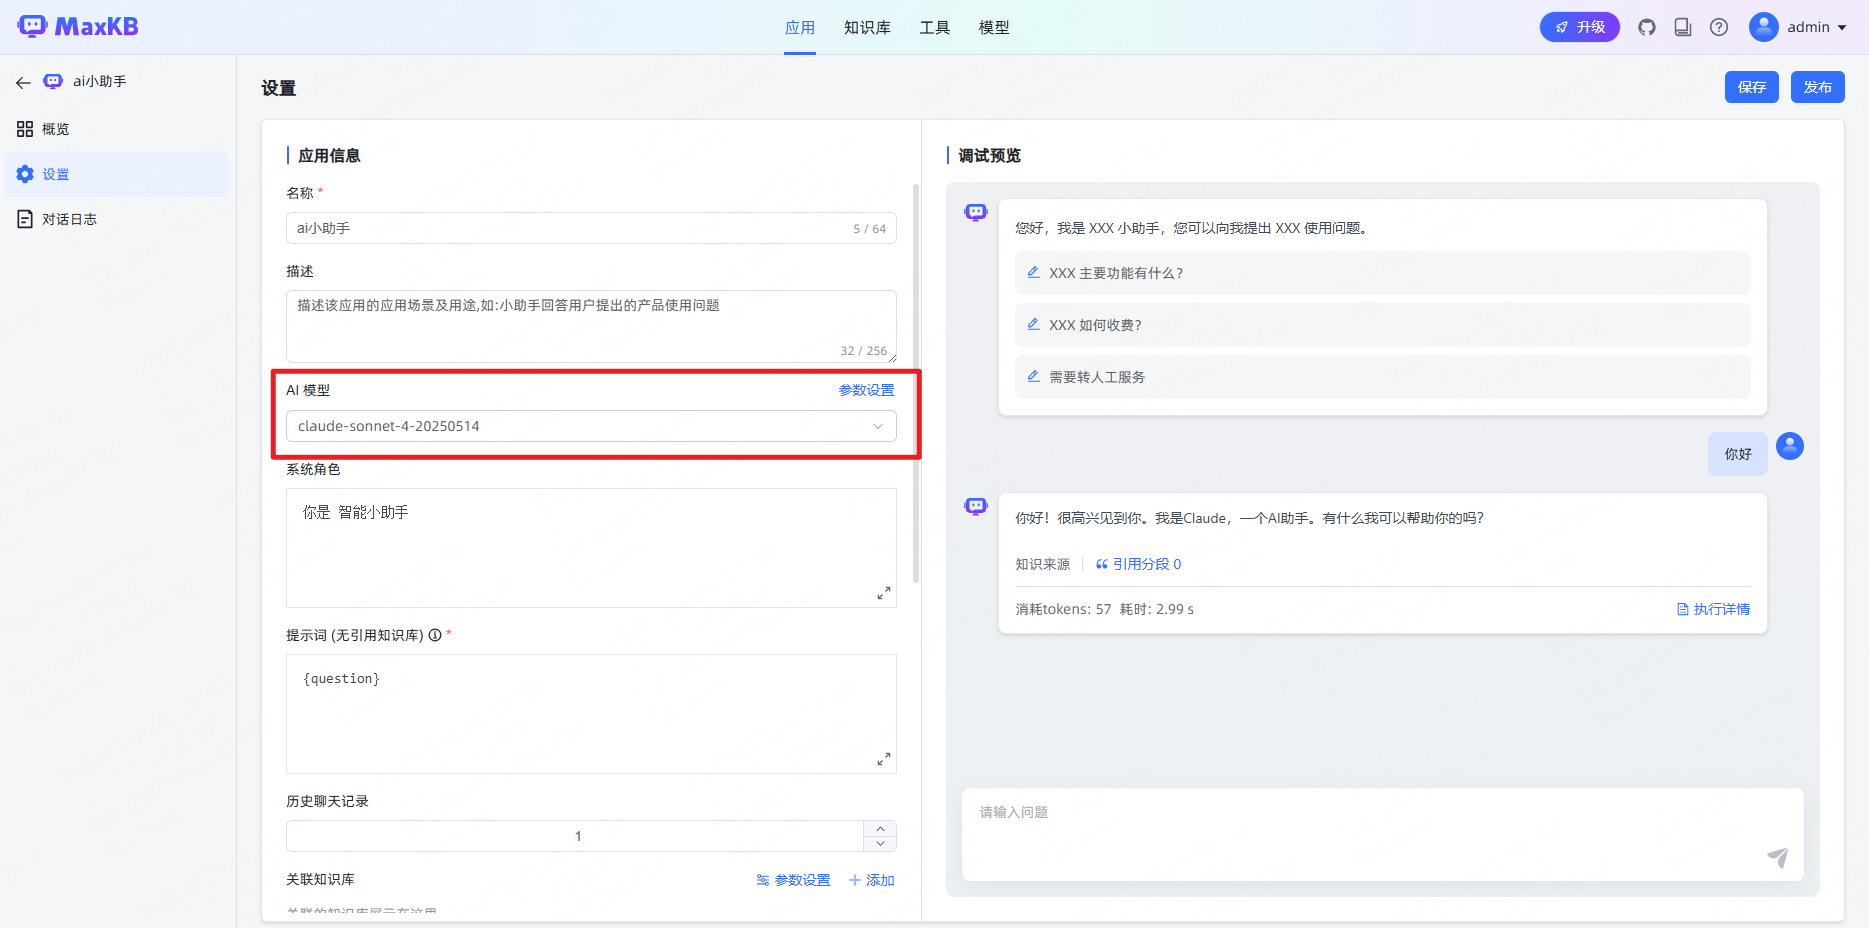1869x928 pixels.
Task: Open the GitHub repository icon
Action: coord(1647,27)
